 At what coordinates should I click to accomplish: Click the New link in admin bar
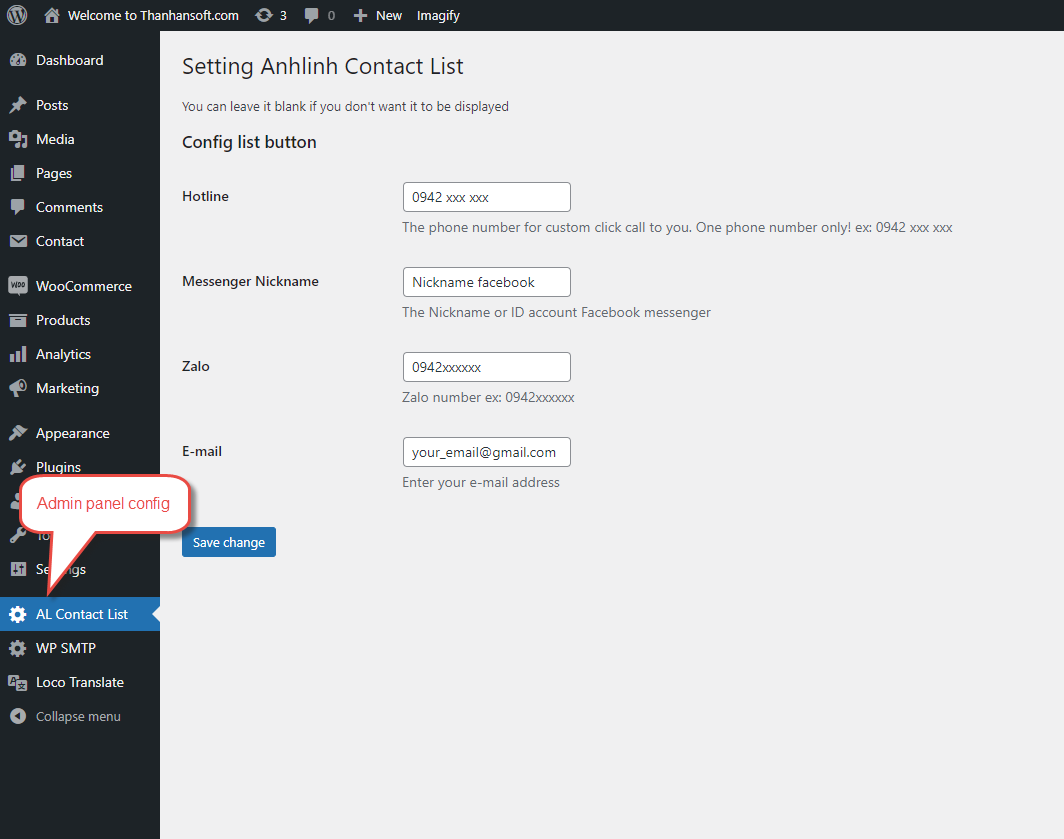(x=389, y=16)
